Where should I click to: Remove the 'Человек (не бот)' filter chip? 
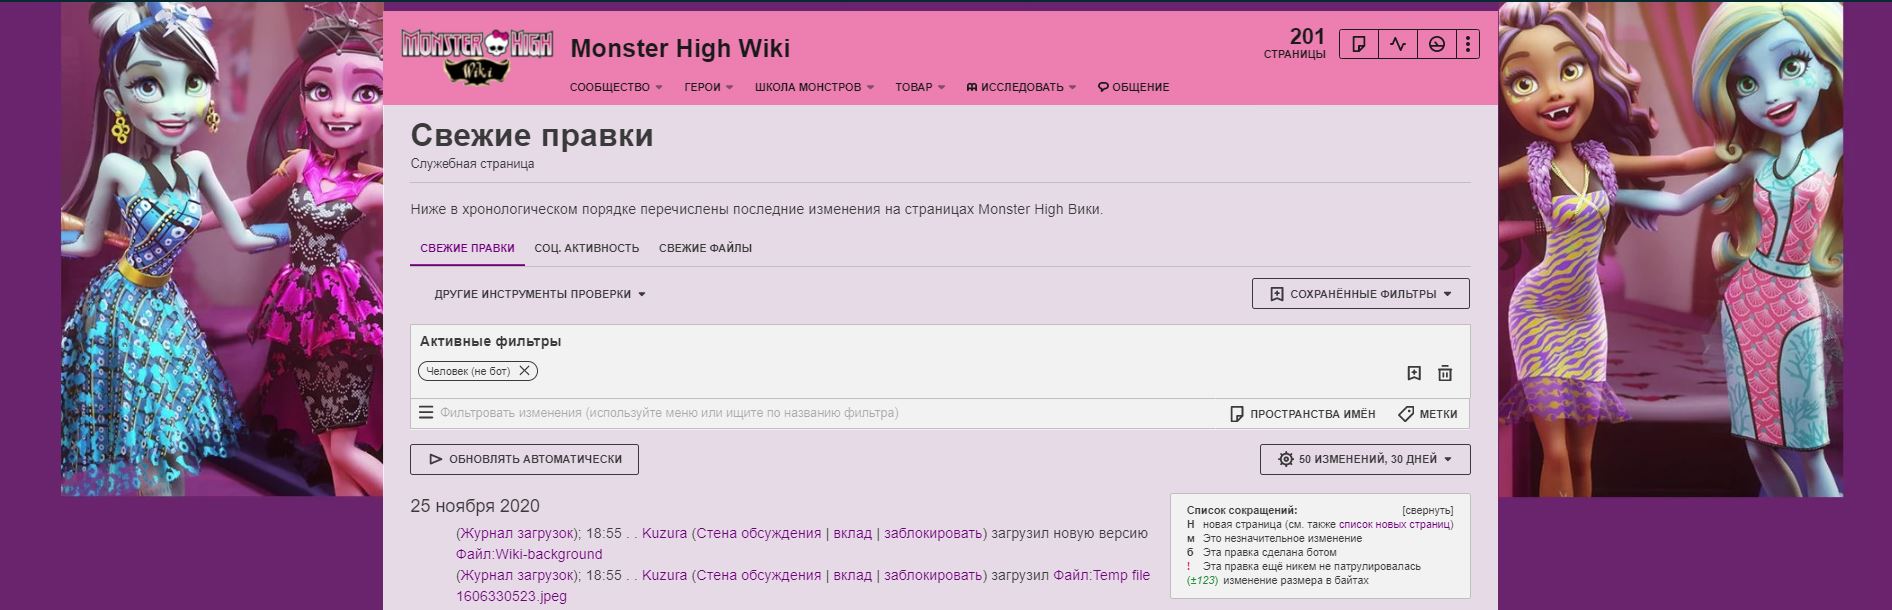point(524,371)
